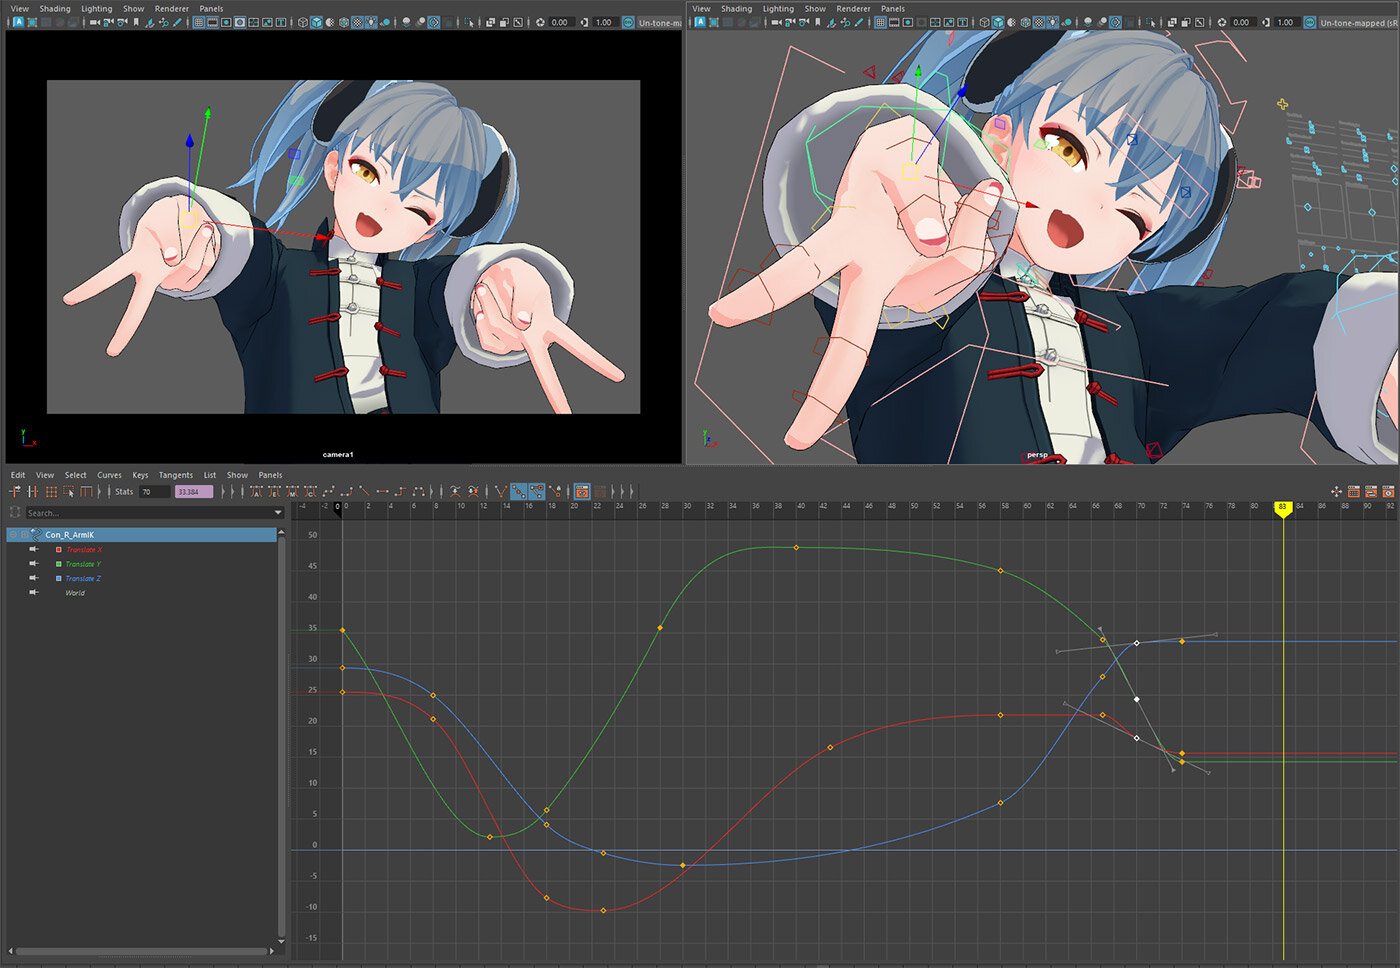Toggle Unify Tangents button

click(519, 491)
